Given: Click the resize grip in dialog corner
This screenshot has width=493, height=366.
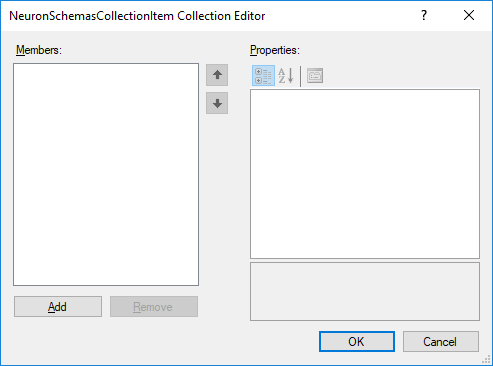Looking at the screenshot, I should [x=487, y=360].
